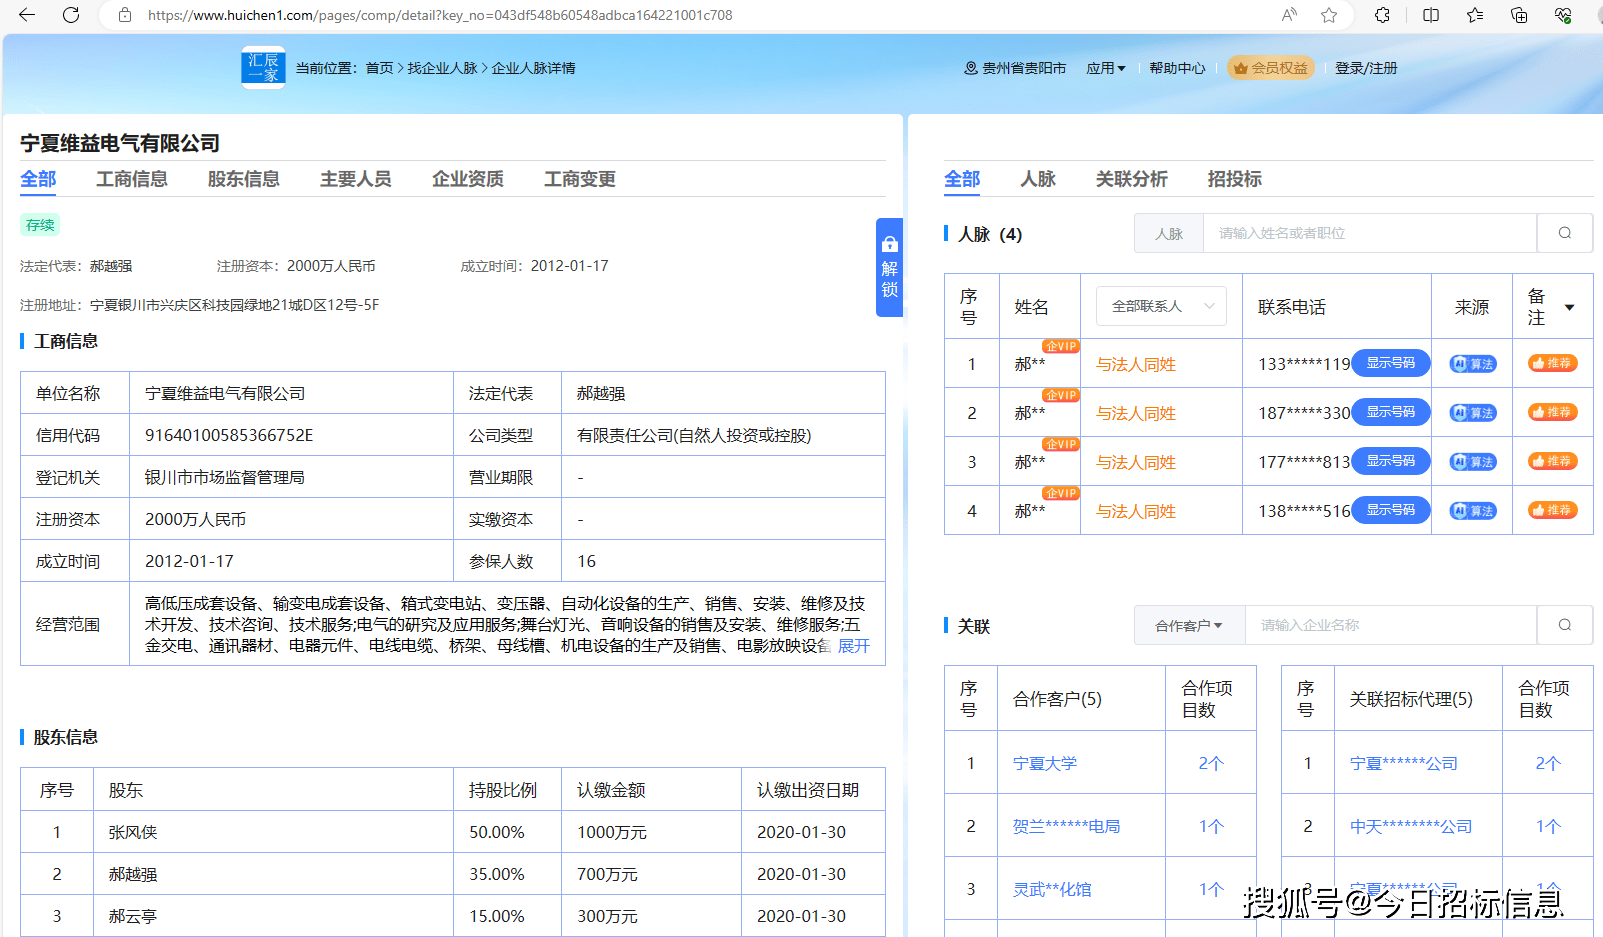Click shareholder name 张风侠
1603x937 pixels.
coord(133,832)
